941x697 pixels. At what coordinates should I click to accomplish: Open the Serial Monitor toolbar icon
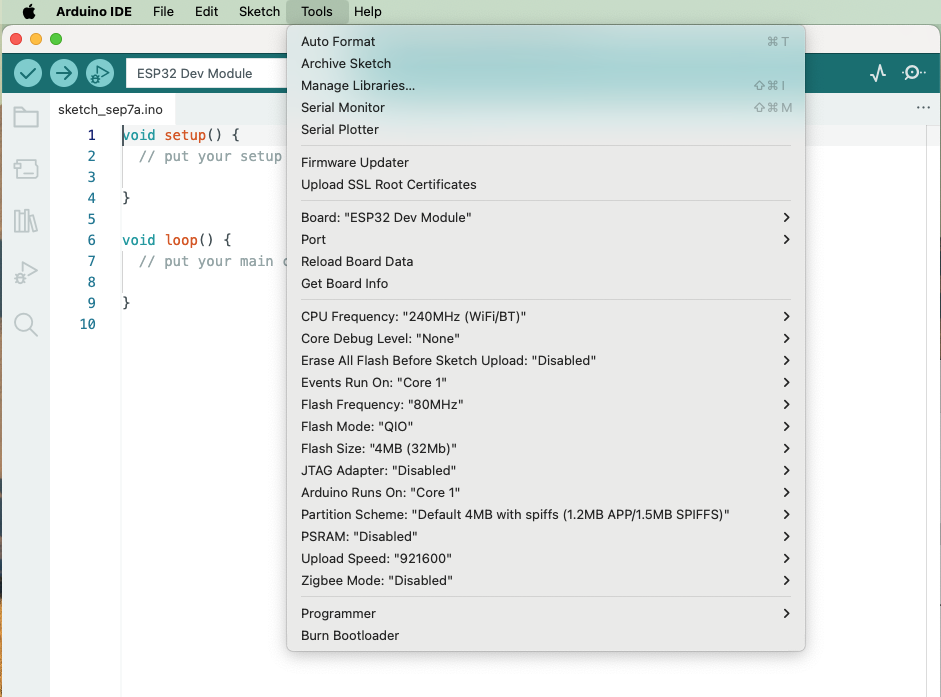[913, 73]
